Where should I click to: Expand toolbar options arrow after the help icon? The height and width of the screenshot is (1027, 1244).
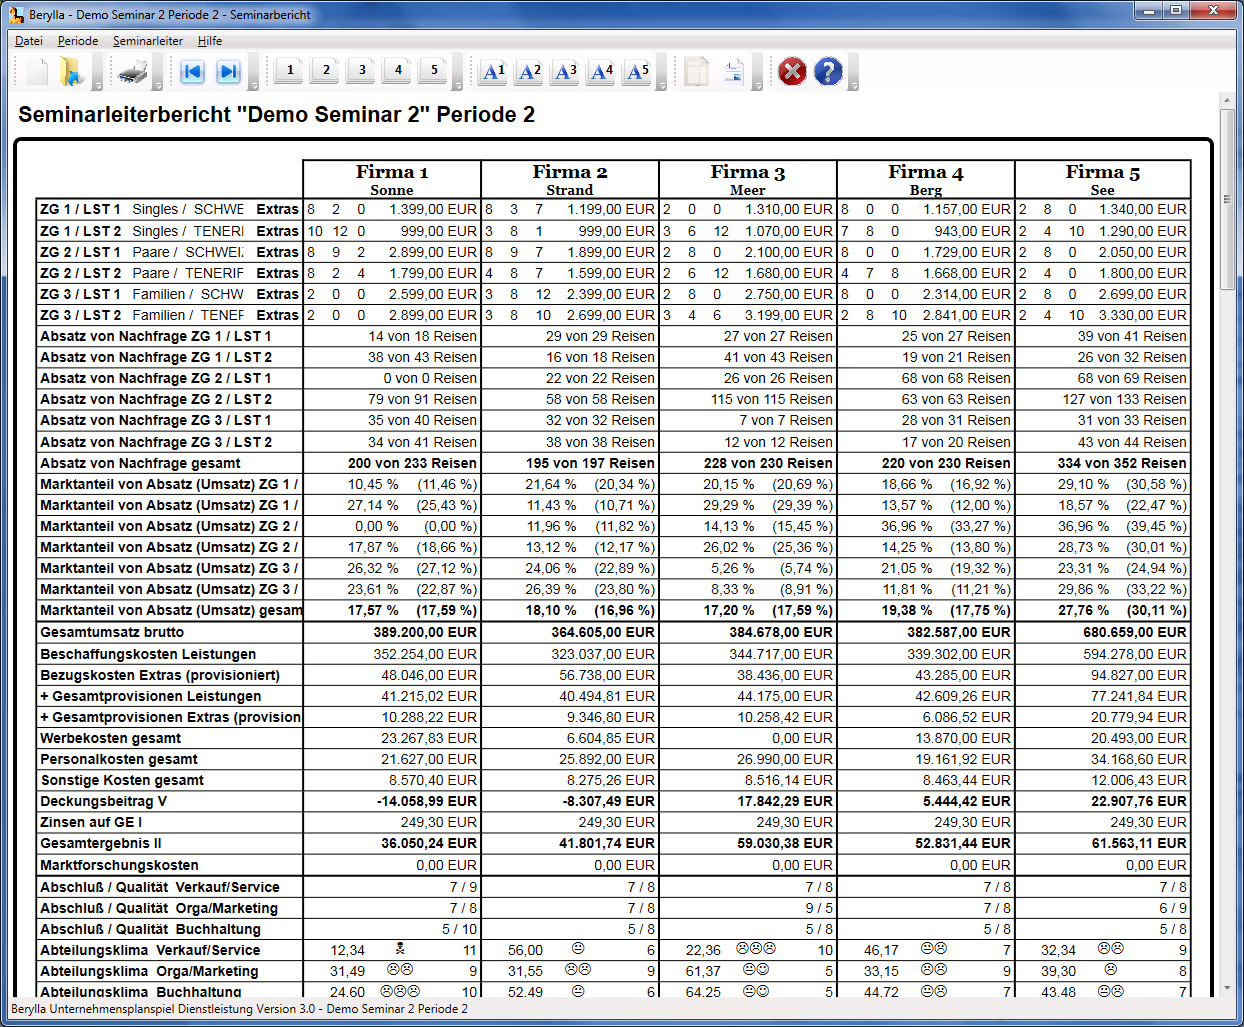click(854, 86)
